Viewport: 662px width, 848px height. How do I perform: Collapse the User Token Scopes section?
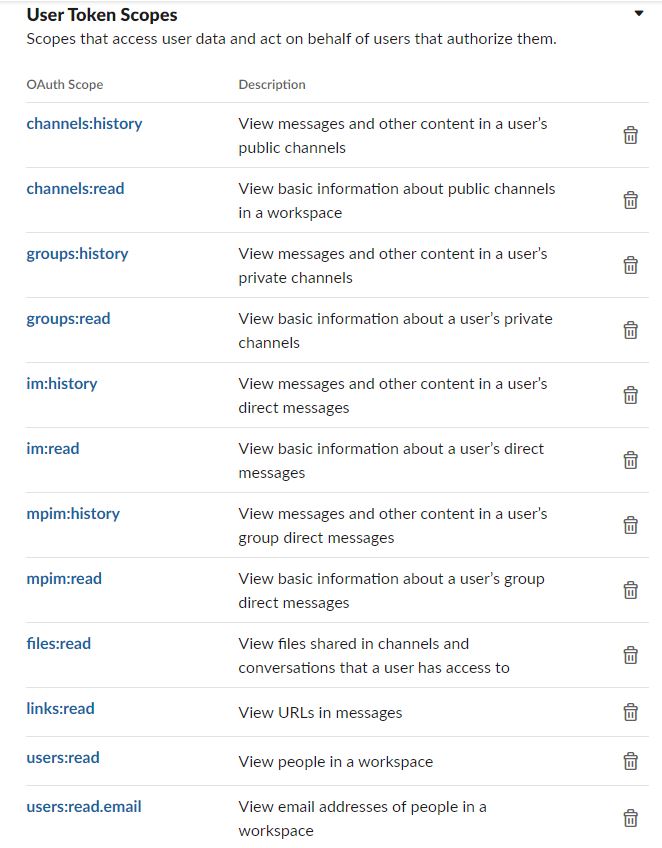637,12
